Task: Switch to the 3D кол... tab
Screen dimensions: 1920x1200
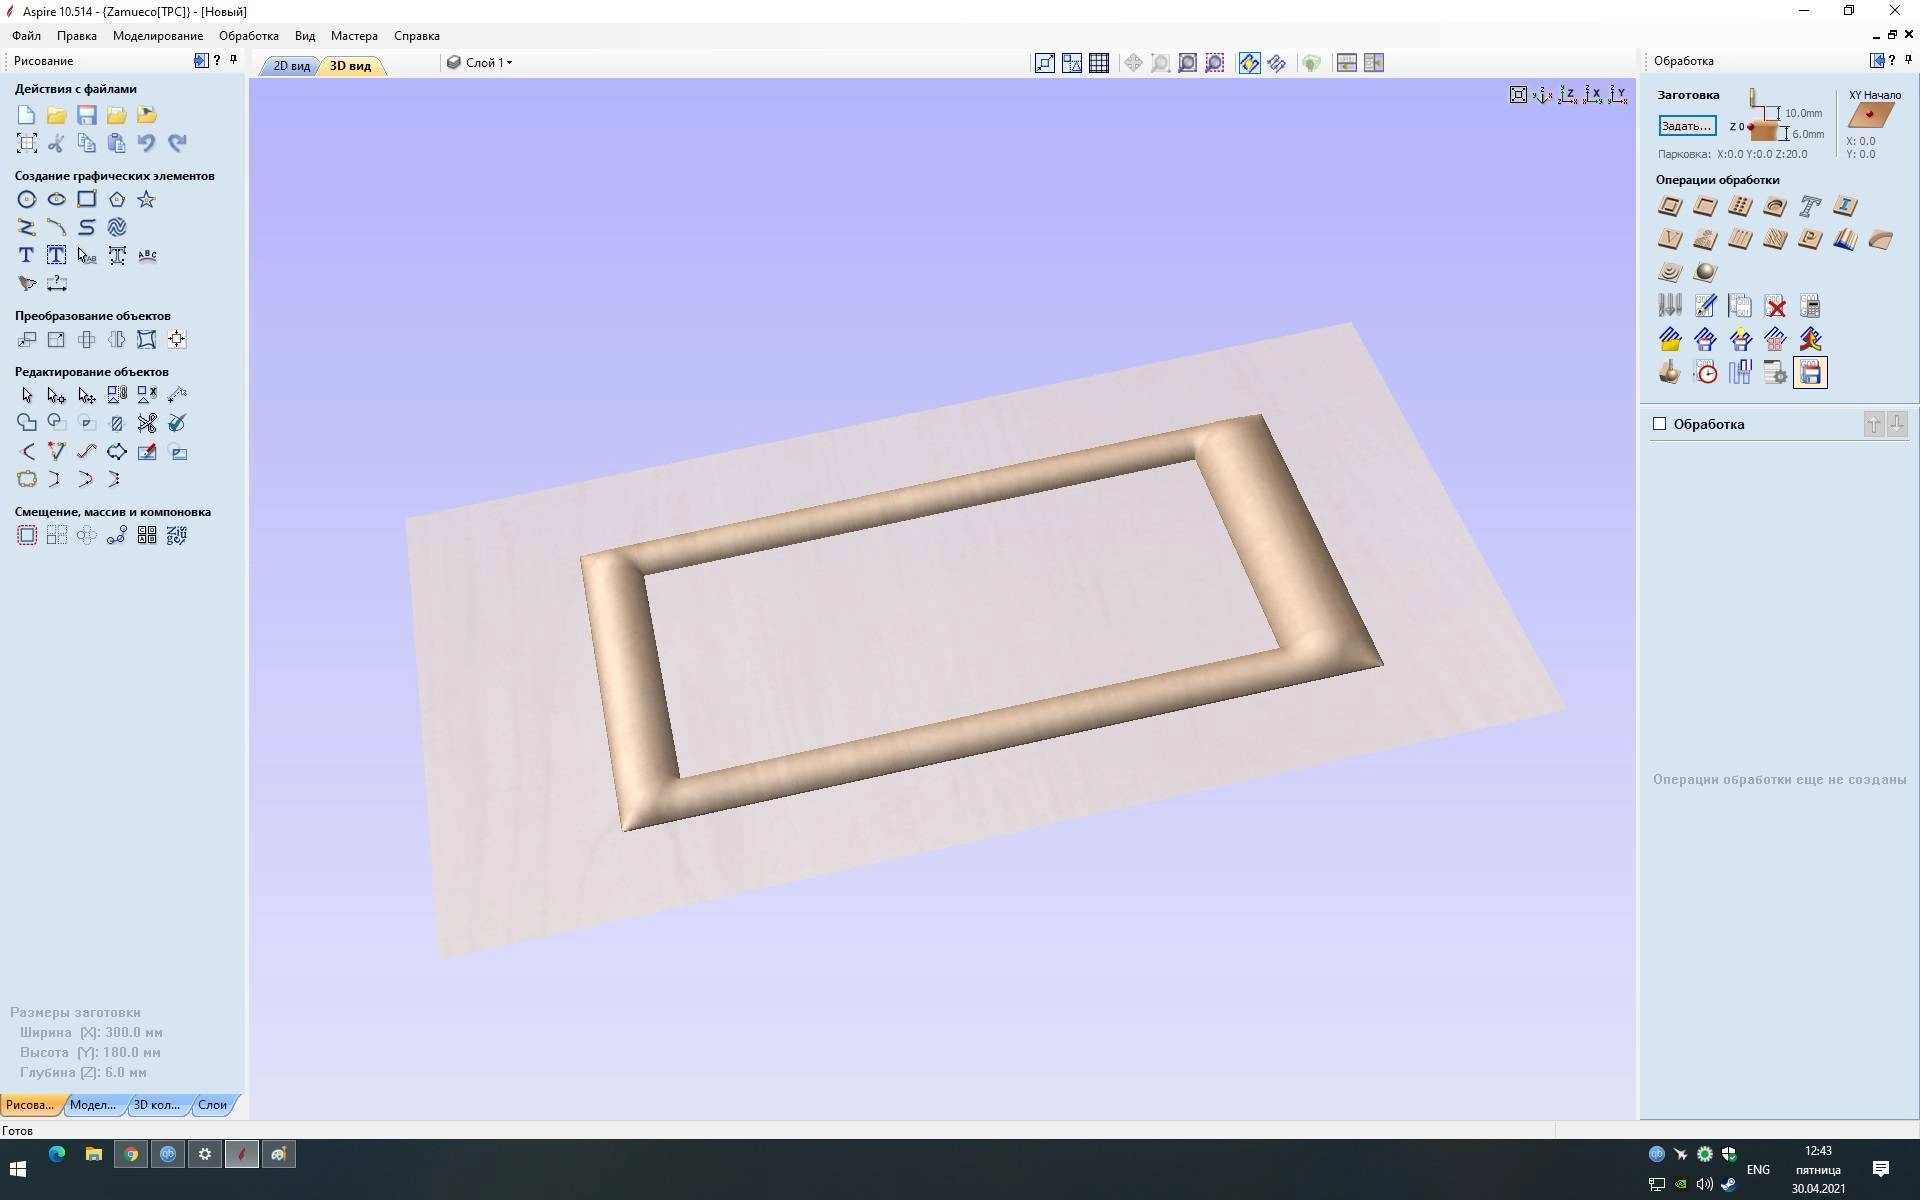Action: click(x=157, y=1105)
